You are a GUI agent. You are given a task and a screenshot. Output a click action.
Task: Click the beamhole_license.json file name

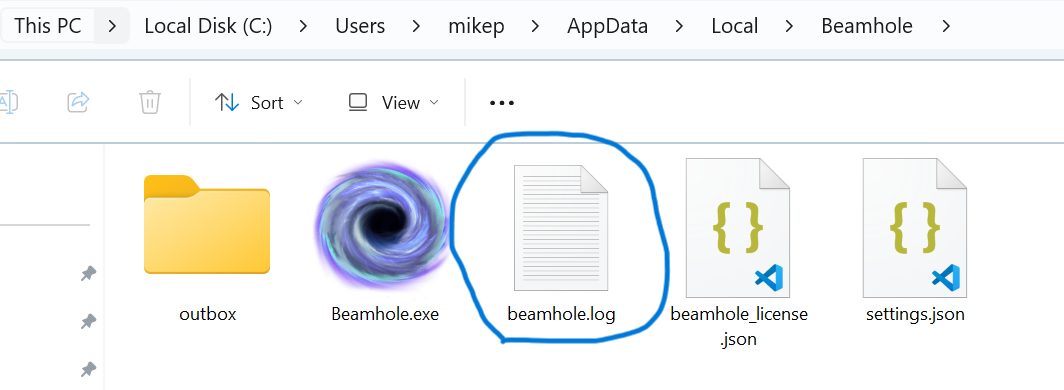[x=739, y=326]
